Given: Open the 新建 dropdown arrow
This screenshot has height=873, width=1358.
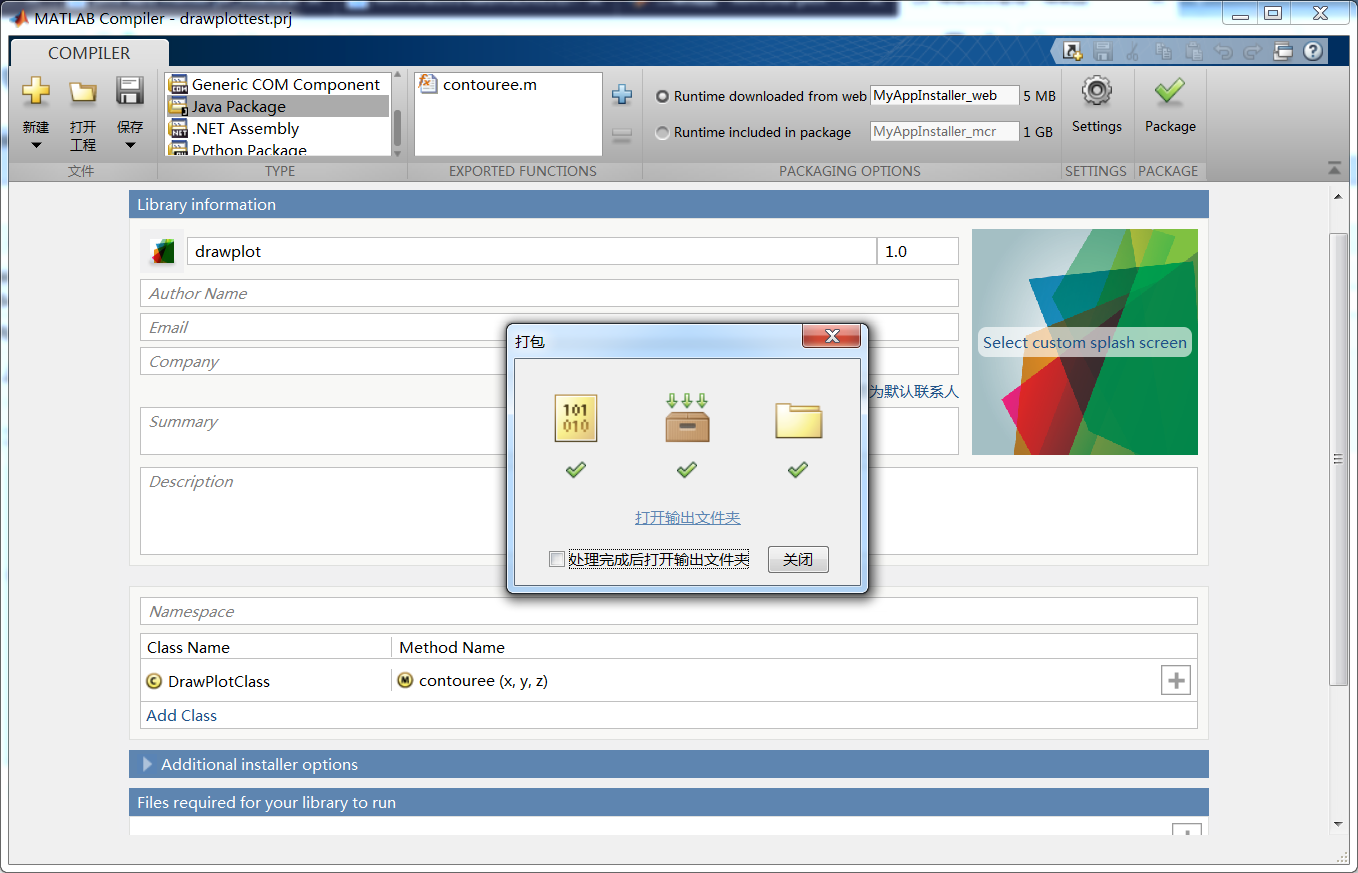Looking at the screenshot, I should coord(36,145).
